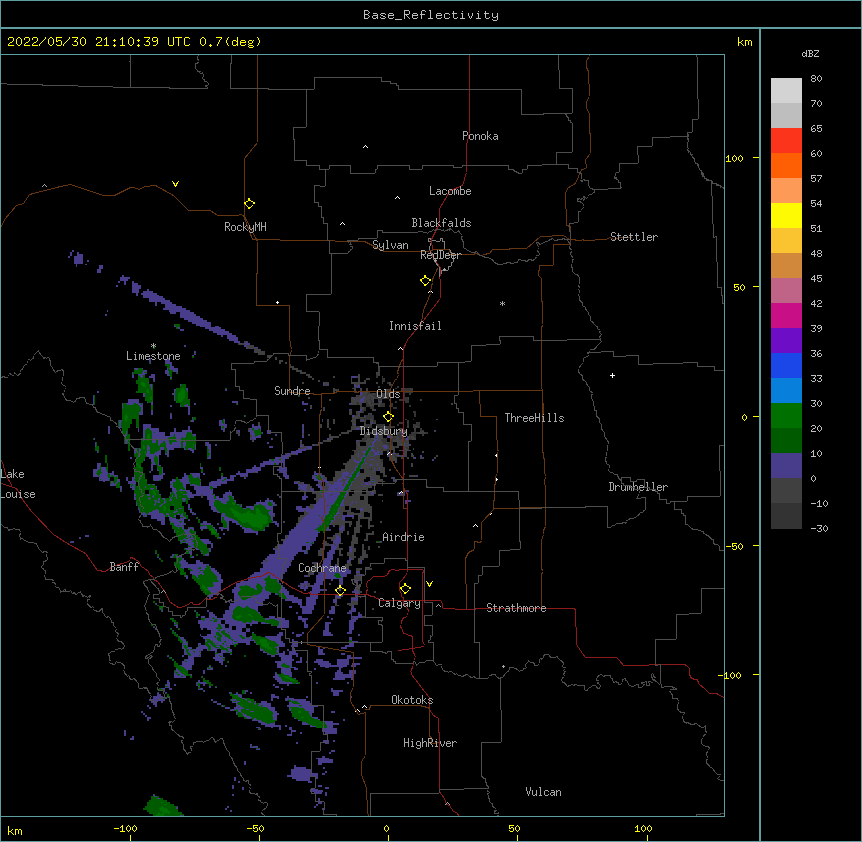This screenshot has width=862, height=842.
Task: Click the Blackfalds city label
Action: (441, 223)
